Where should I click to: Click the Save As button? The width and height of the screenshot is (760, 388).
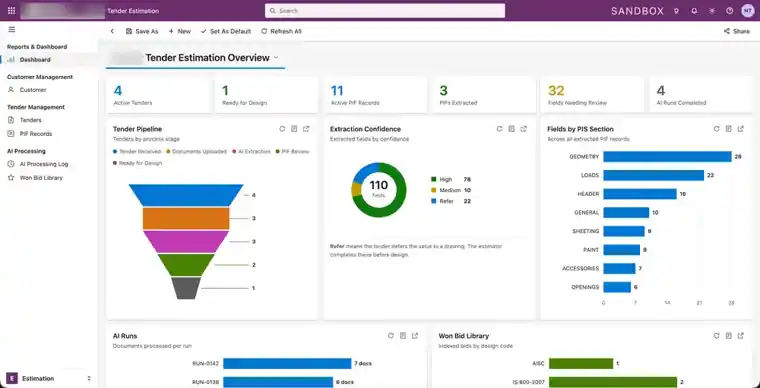pyautogui.click(x=142, y=31)
